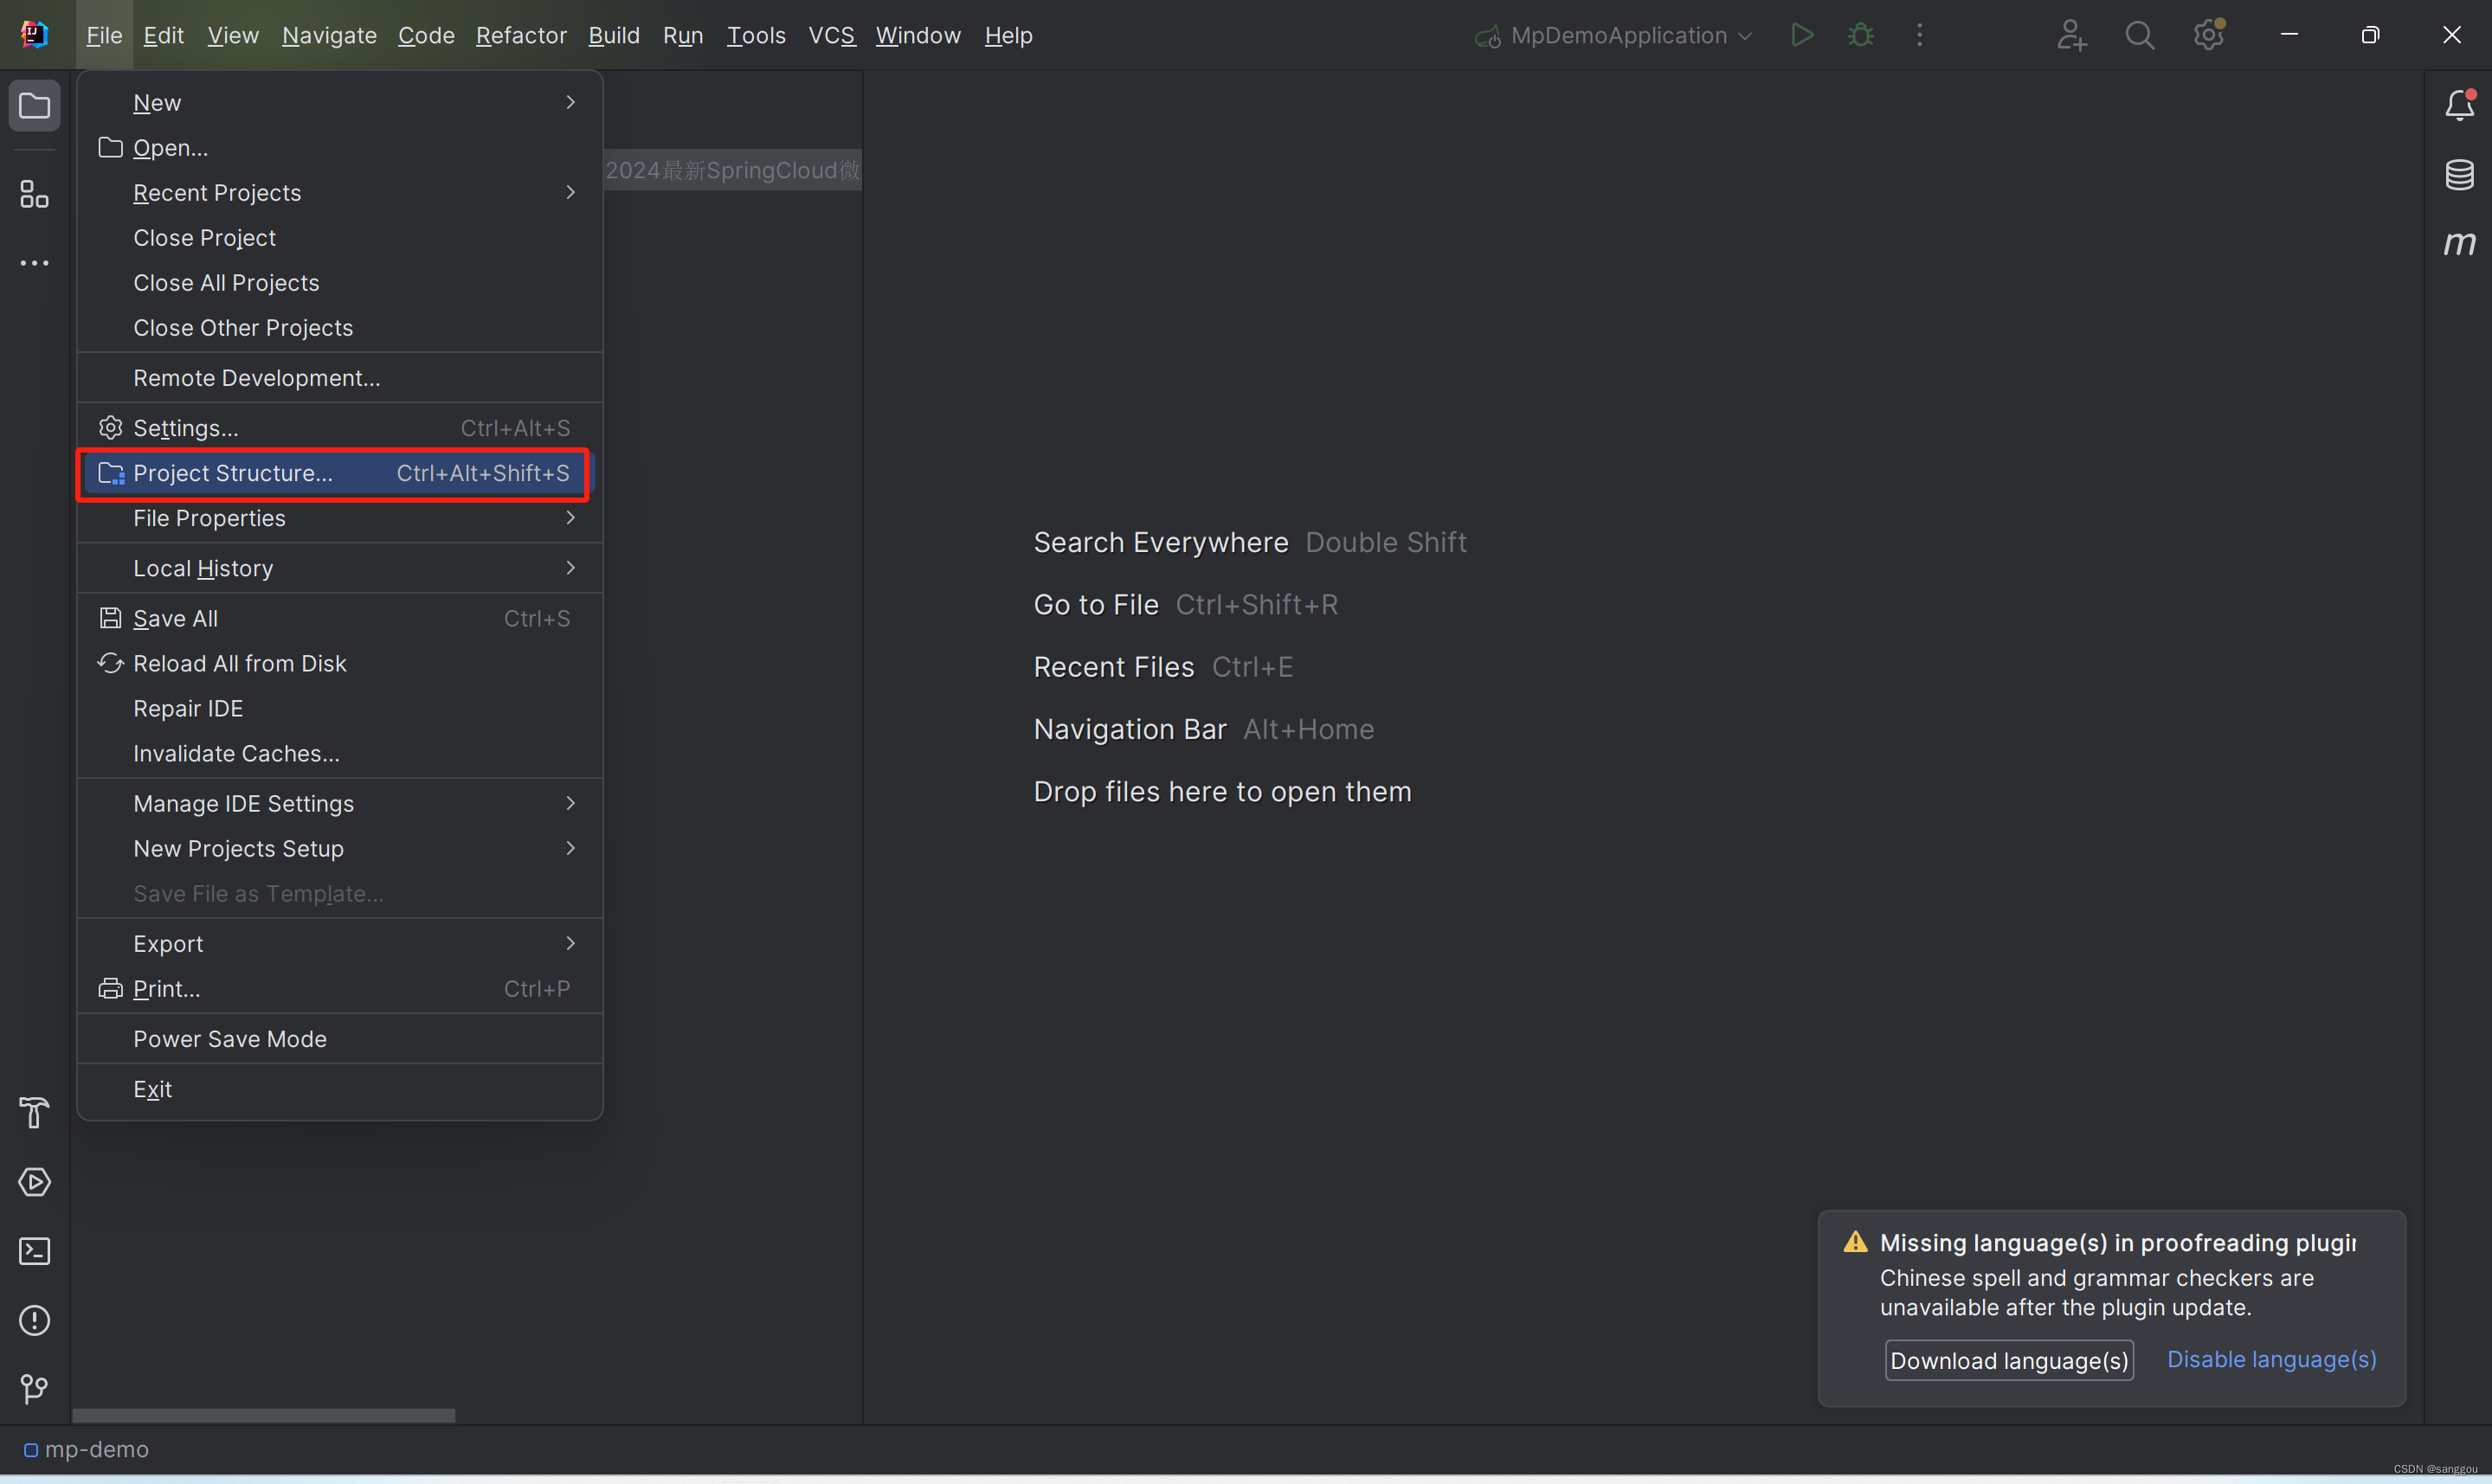The height and width of the screenshot is (1484, 2492).
Task: Open the Notifications bell
Action: tap(2458, 105)
